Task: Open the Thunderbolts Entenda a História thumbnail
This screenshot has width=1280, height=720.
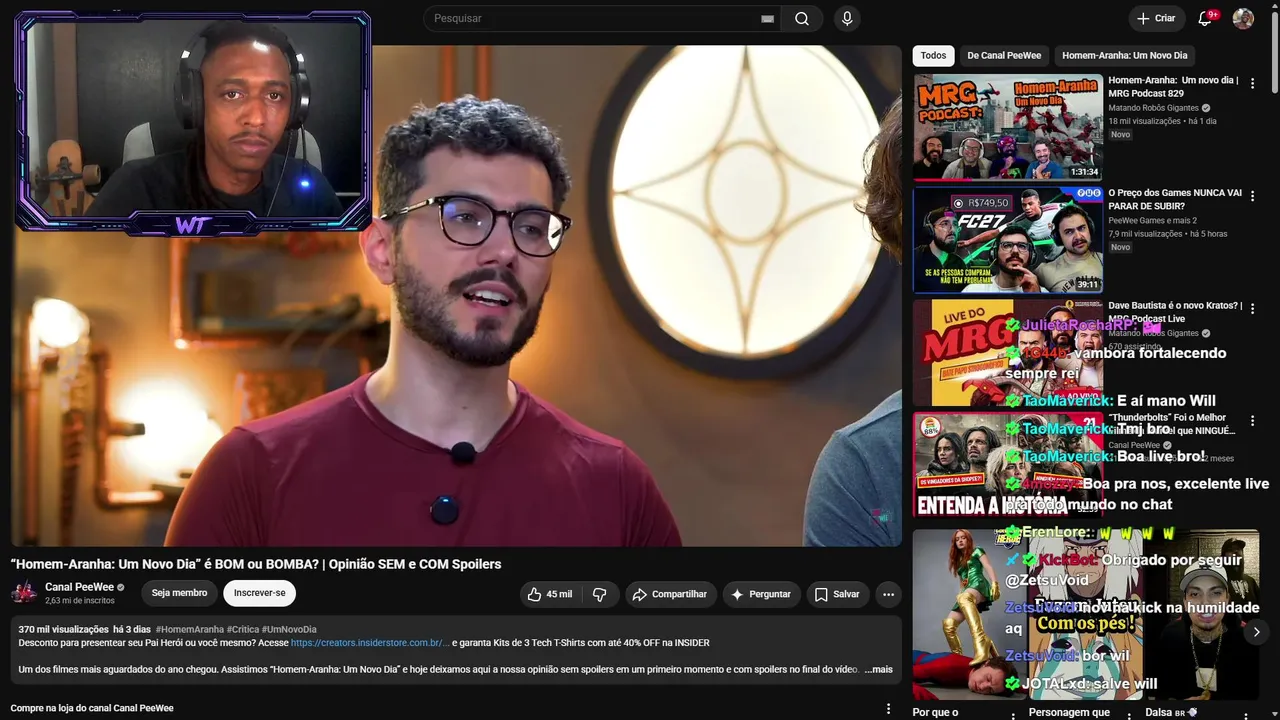Action: click(x=1008, y=465)
